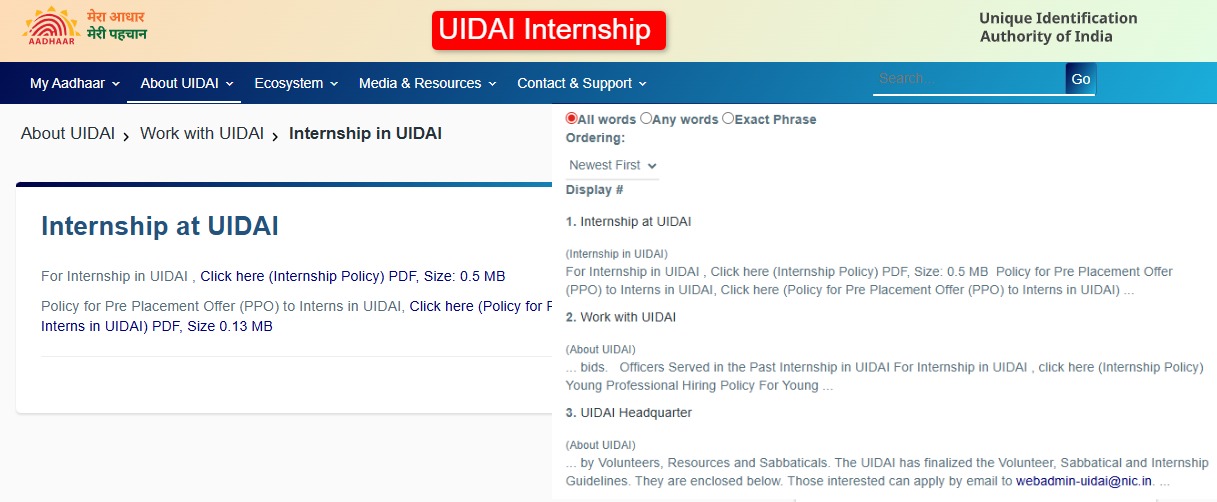Open the Work with UIDAI search result
Screen dimensions: 1217x502
[628, 317]
